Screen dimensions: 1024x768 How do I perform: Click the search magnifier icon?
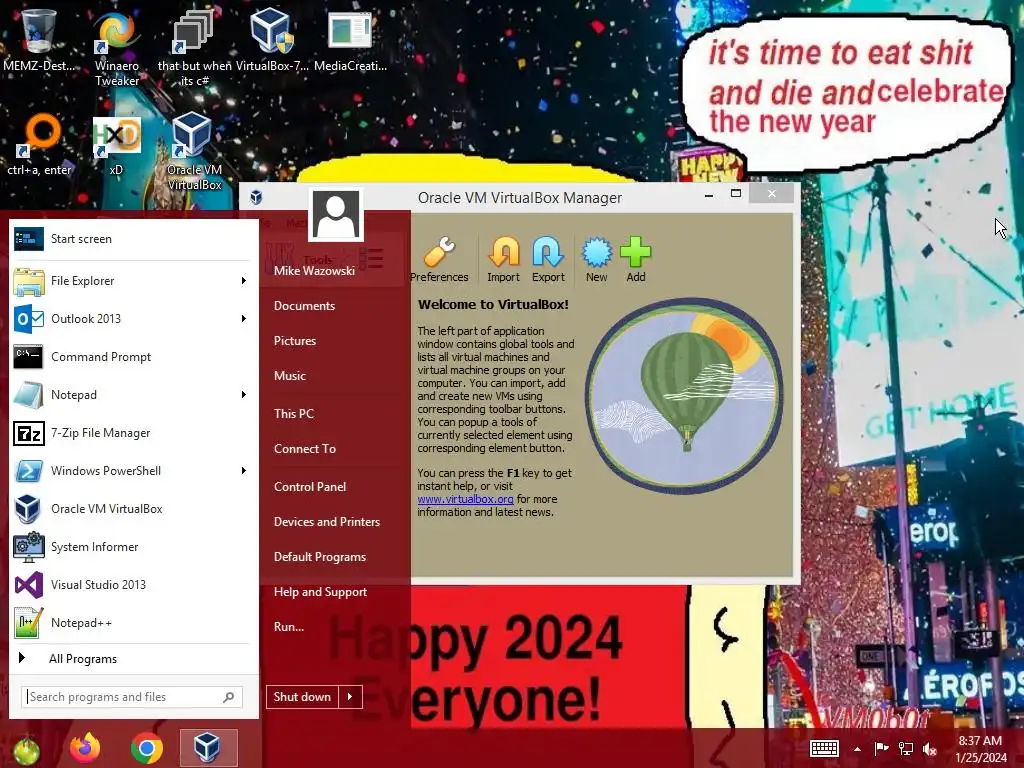coord(229,697)
